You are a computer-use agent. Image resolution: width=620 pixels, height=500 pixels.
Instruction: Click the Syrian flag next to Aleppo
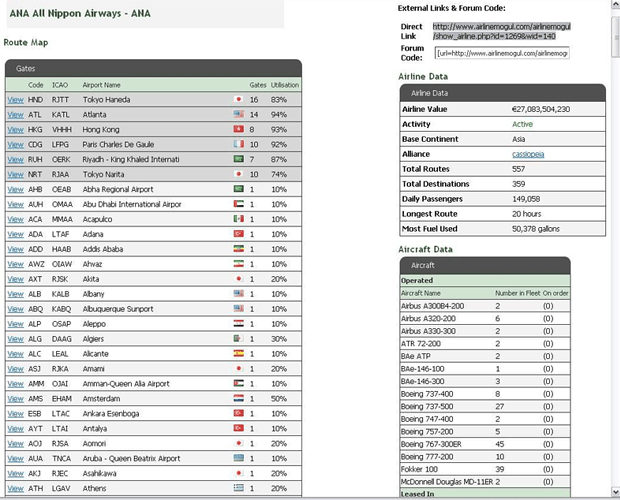click(x=238, y=323)
